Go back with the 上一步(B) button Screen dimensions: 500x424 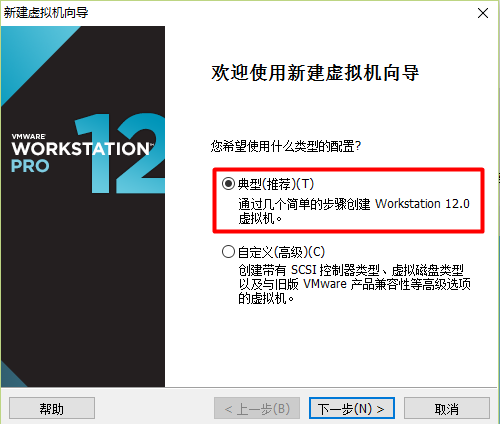coord(257,408)
